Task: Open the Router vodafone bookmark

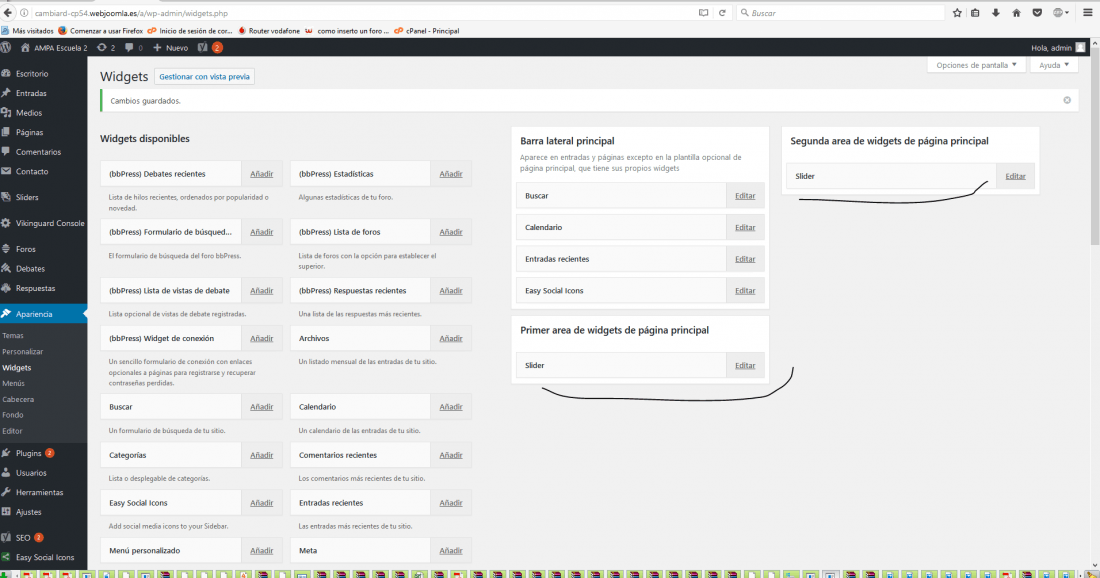Action: pos(269,31)
